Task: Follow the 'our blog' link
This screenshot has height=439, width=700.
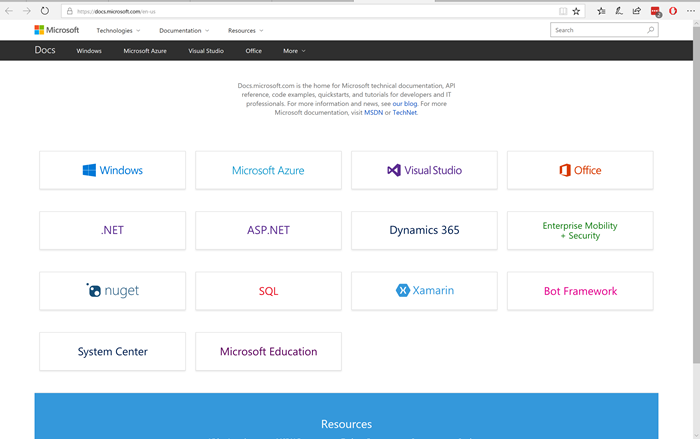Action: click(404, 104)
